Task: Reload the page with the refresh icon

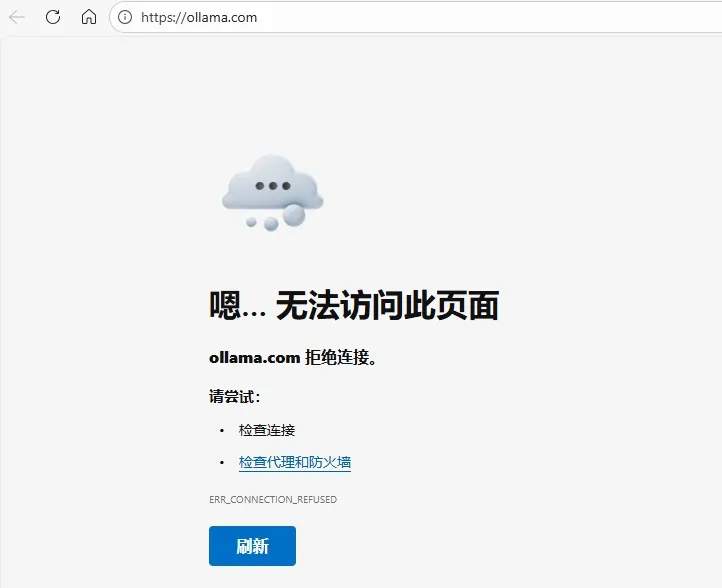Action: click(x=53, y=17)
